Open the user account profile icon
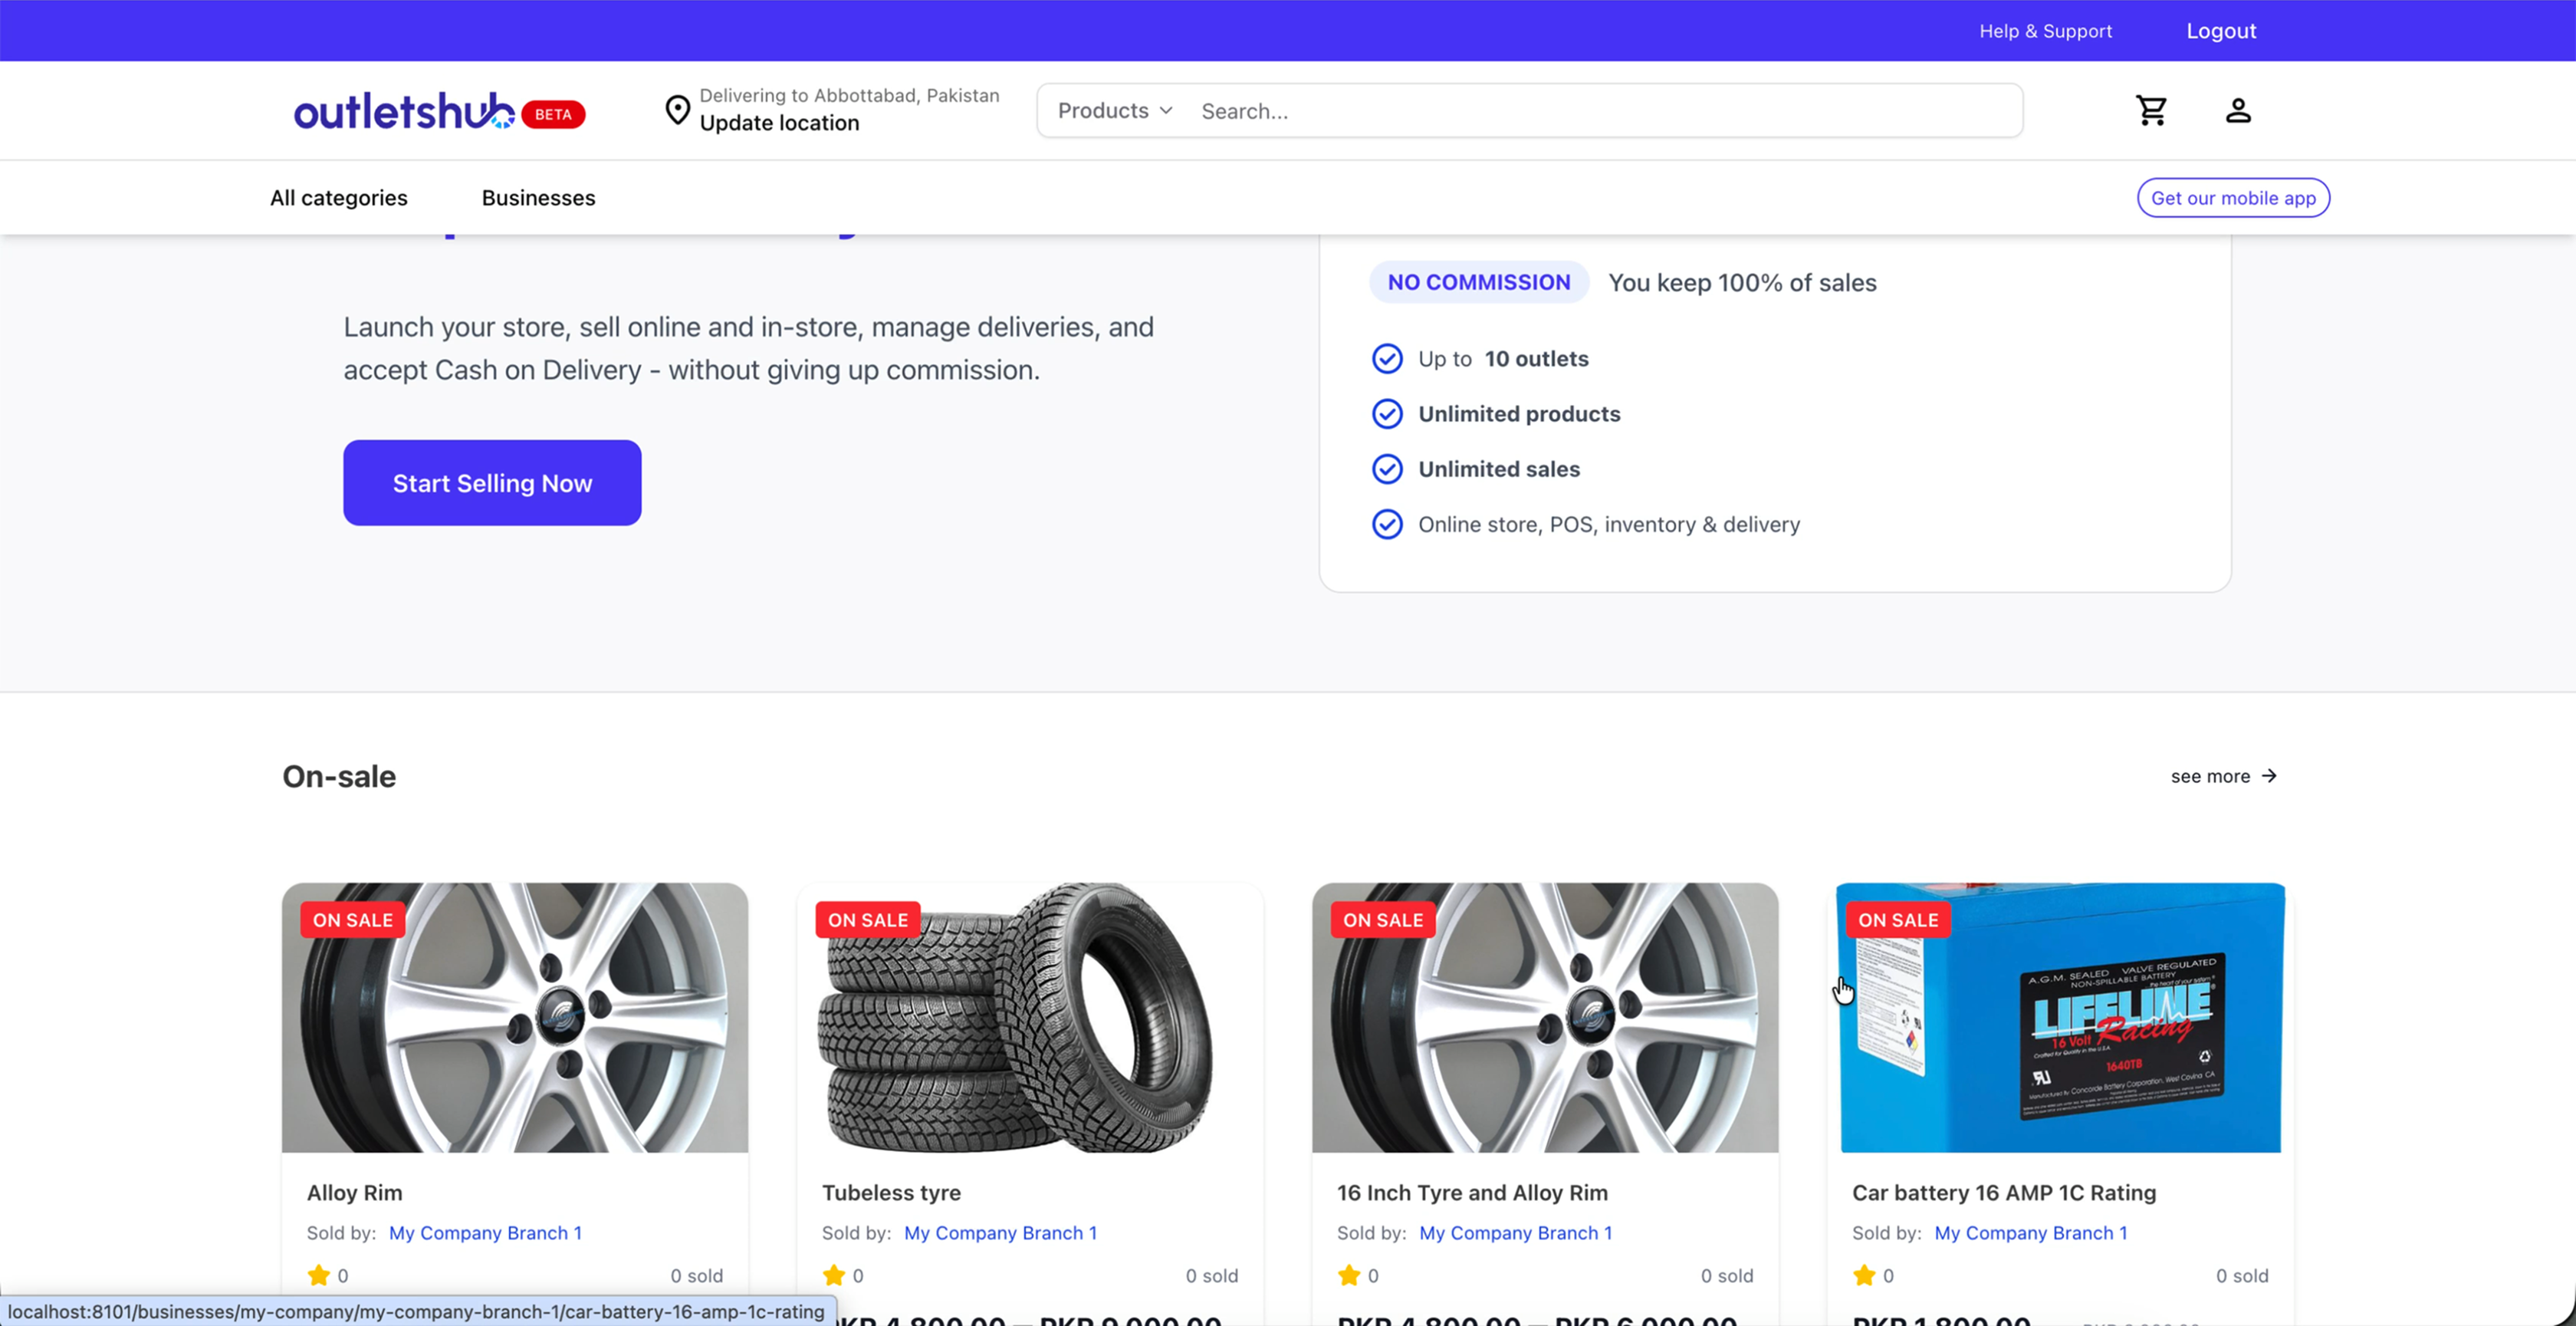The width and height of the screenshot is (2576, 1326). coord(2238,110)
